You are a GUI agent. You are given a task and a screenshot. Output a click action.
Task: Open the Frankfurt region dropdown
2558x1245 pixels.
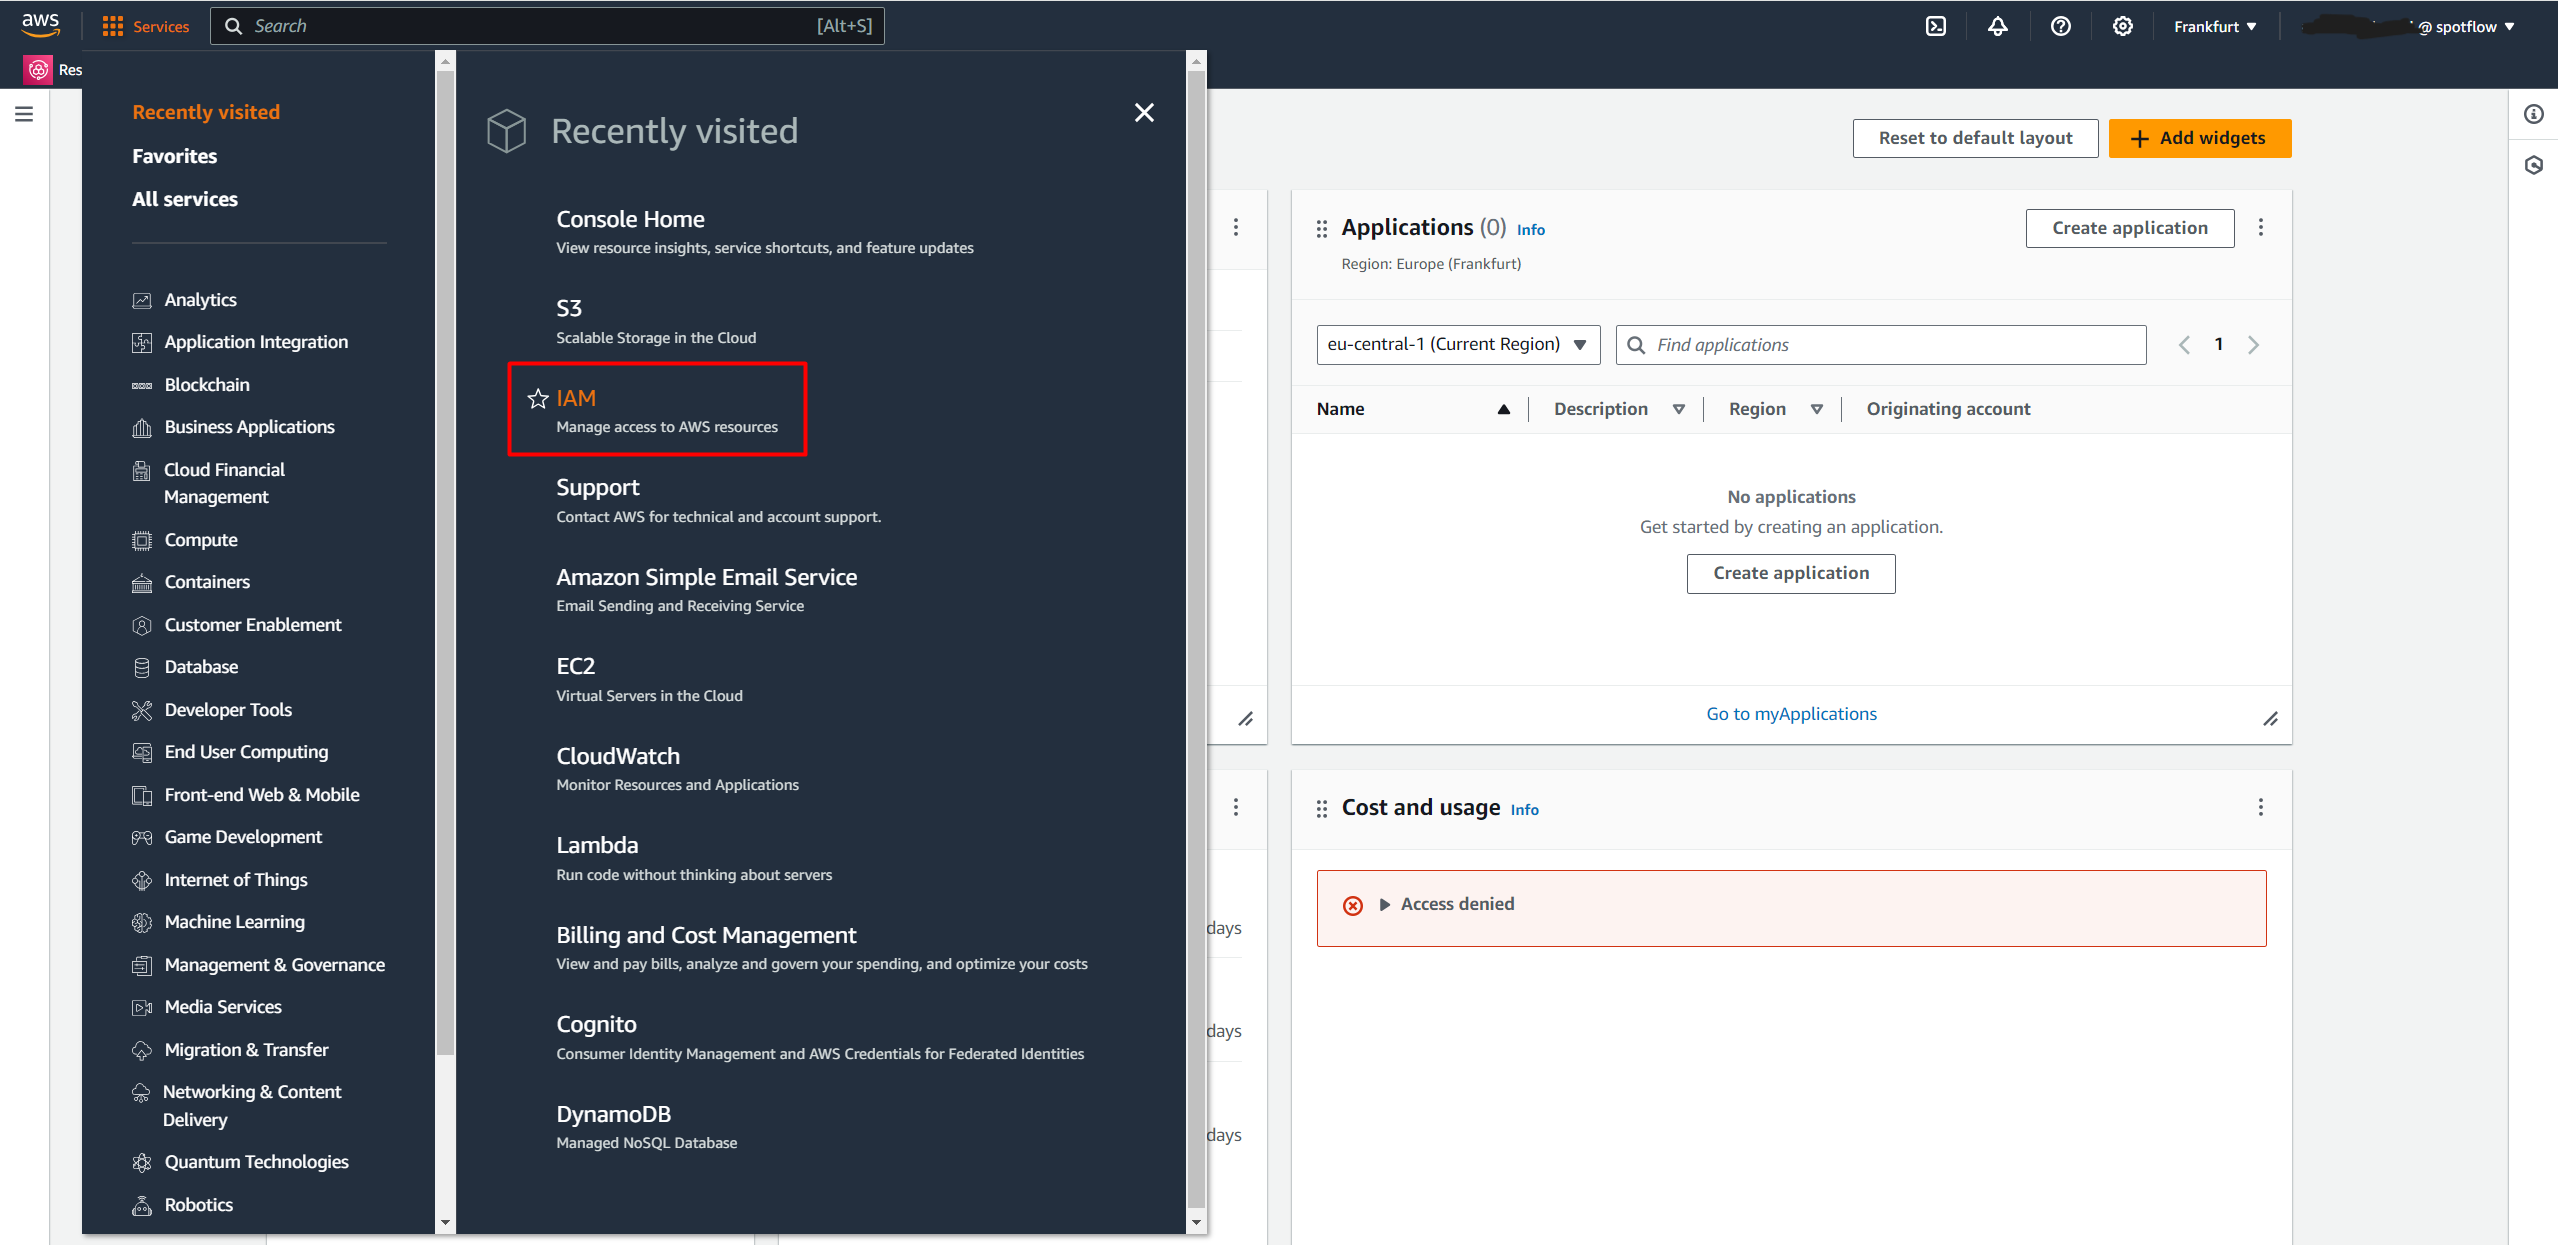(x=2214, y=26)
